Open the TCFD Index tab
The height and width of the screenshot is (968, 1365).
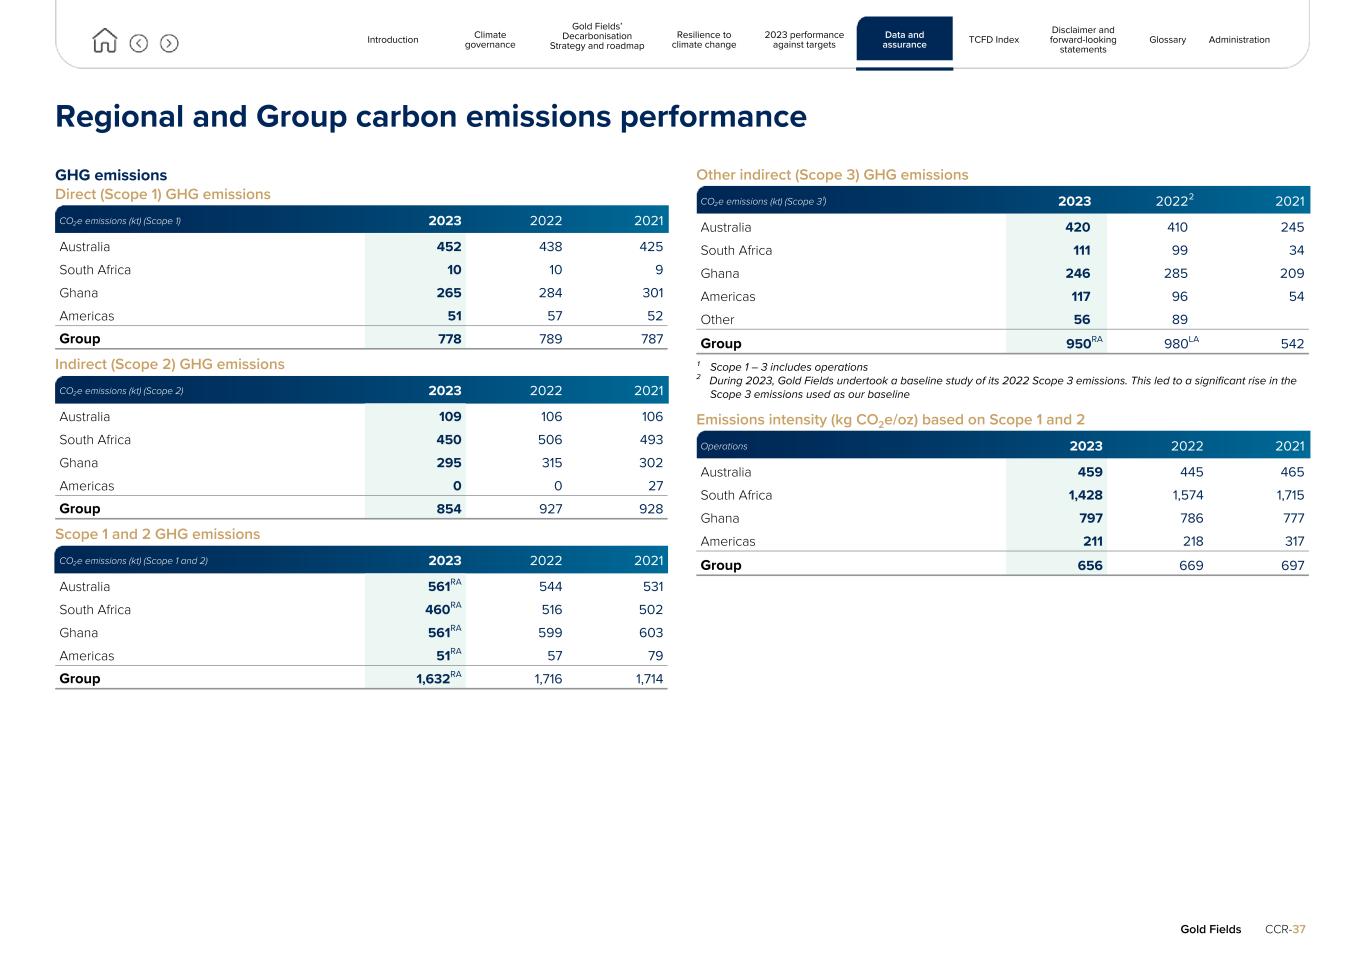click(993, 40)
